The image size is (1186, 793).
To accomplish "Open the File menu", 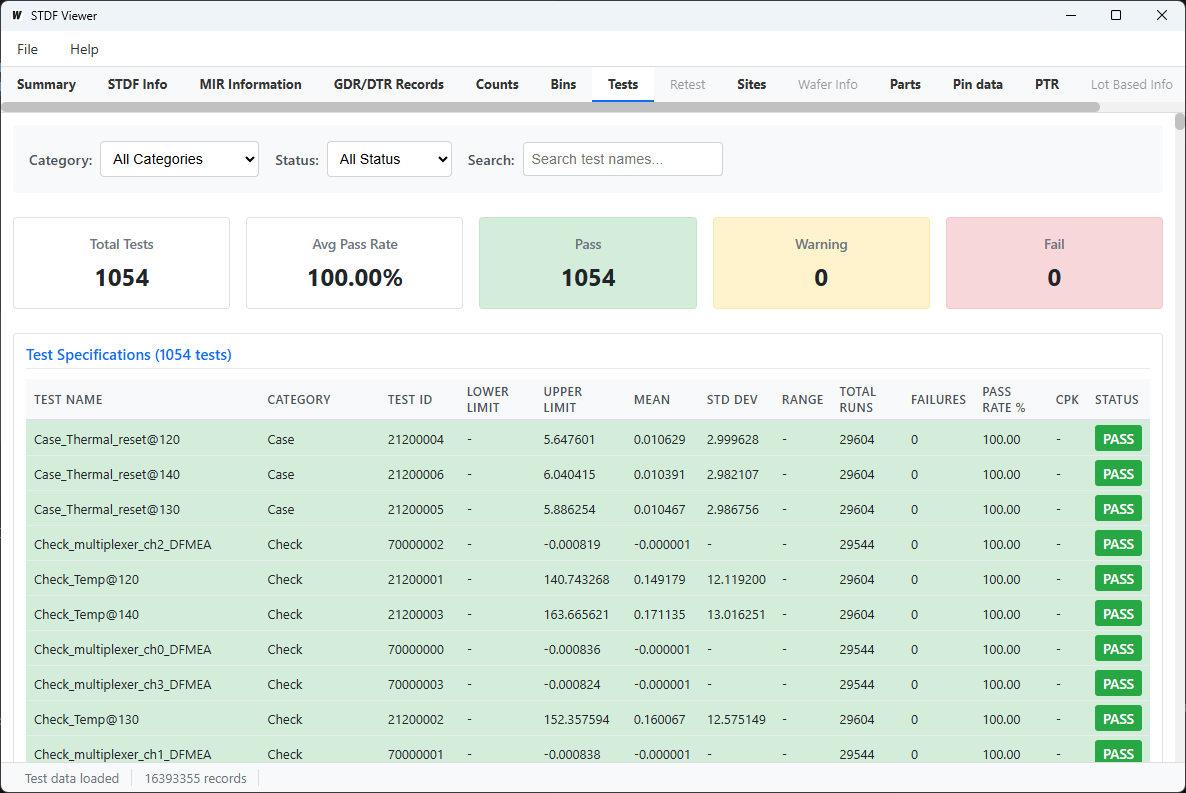I will pos(28,49).
